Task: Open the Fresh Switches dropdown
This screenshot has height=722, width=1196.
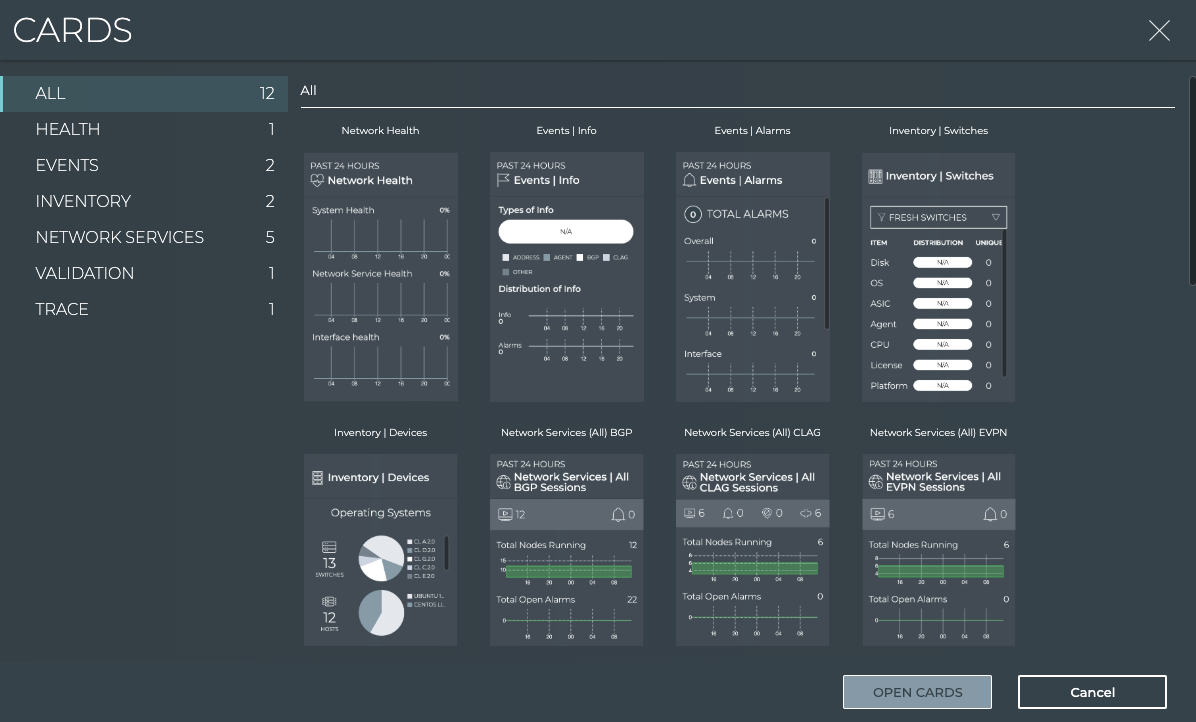Action: [937, 217]
